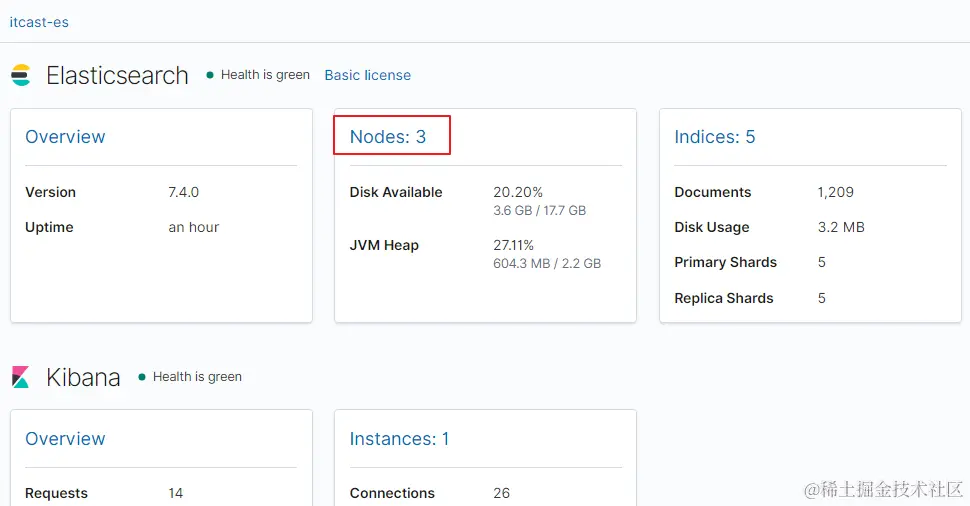Click the Uptime label
This screenshot has width=970, height=506.
pyautogui.click(x=49, y=227)
